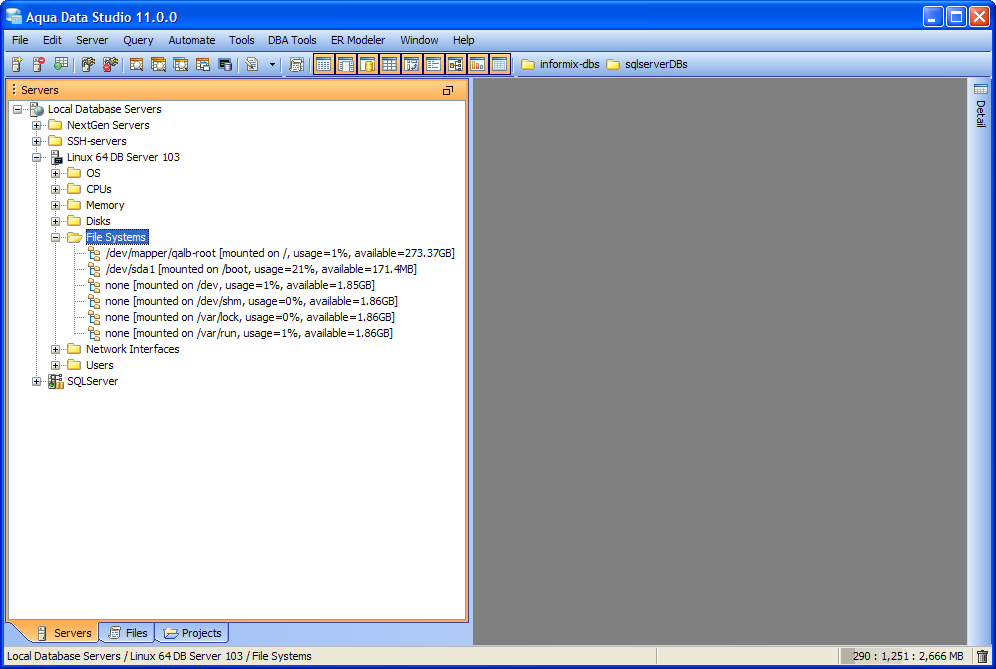The width and height of the screenshot is (996, 669).
Task: Collapse the Linux 64 DB Server 103 node
Action: [x=36, y=157]
